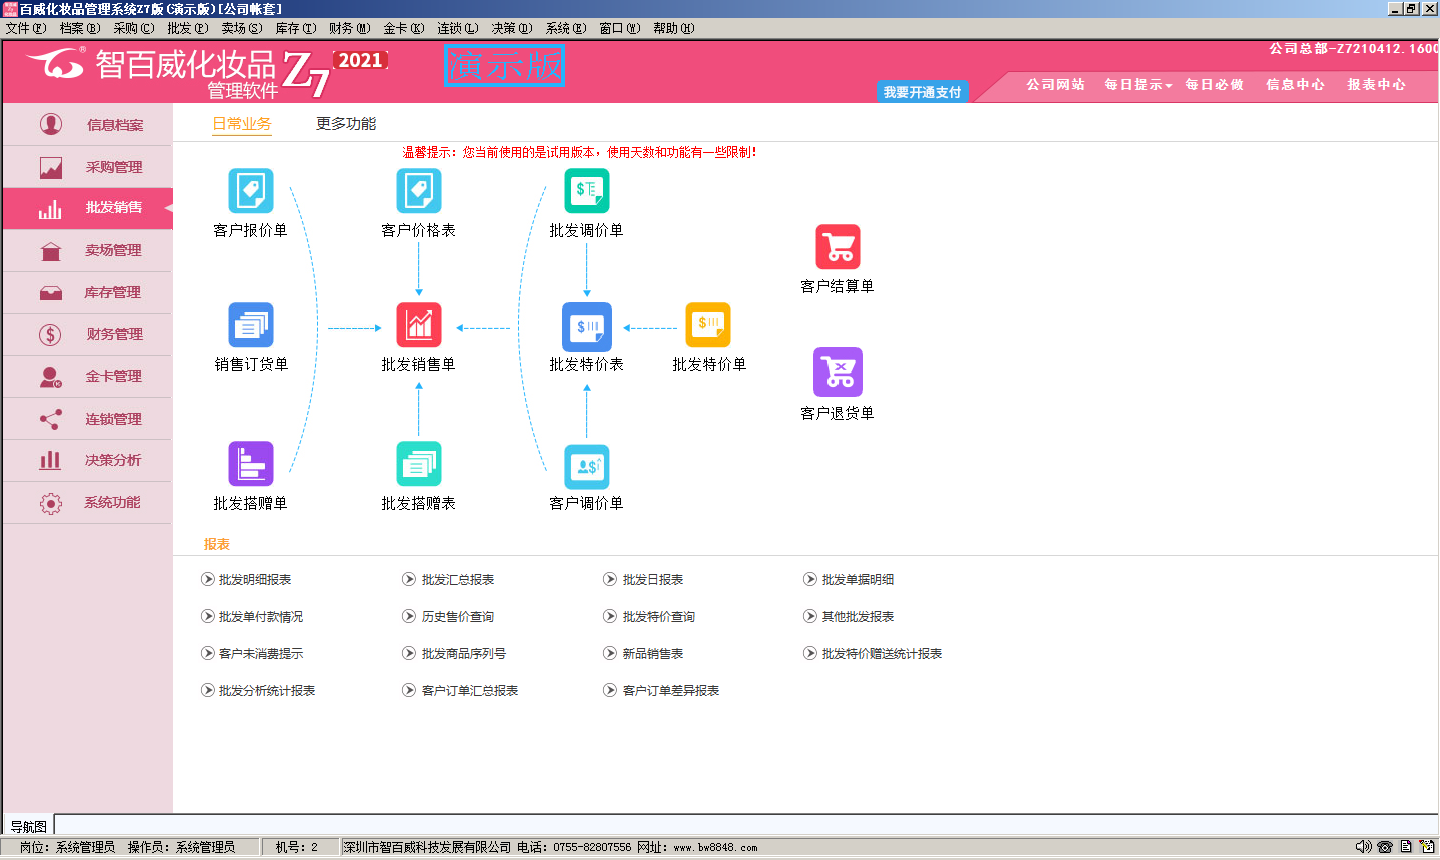Open the 财务(M) menu
The height and width of the screenshot is (860, 1440).
(350, 28)
